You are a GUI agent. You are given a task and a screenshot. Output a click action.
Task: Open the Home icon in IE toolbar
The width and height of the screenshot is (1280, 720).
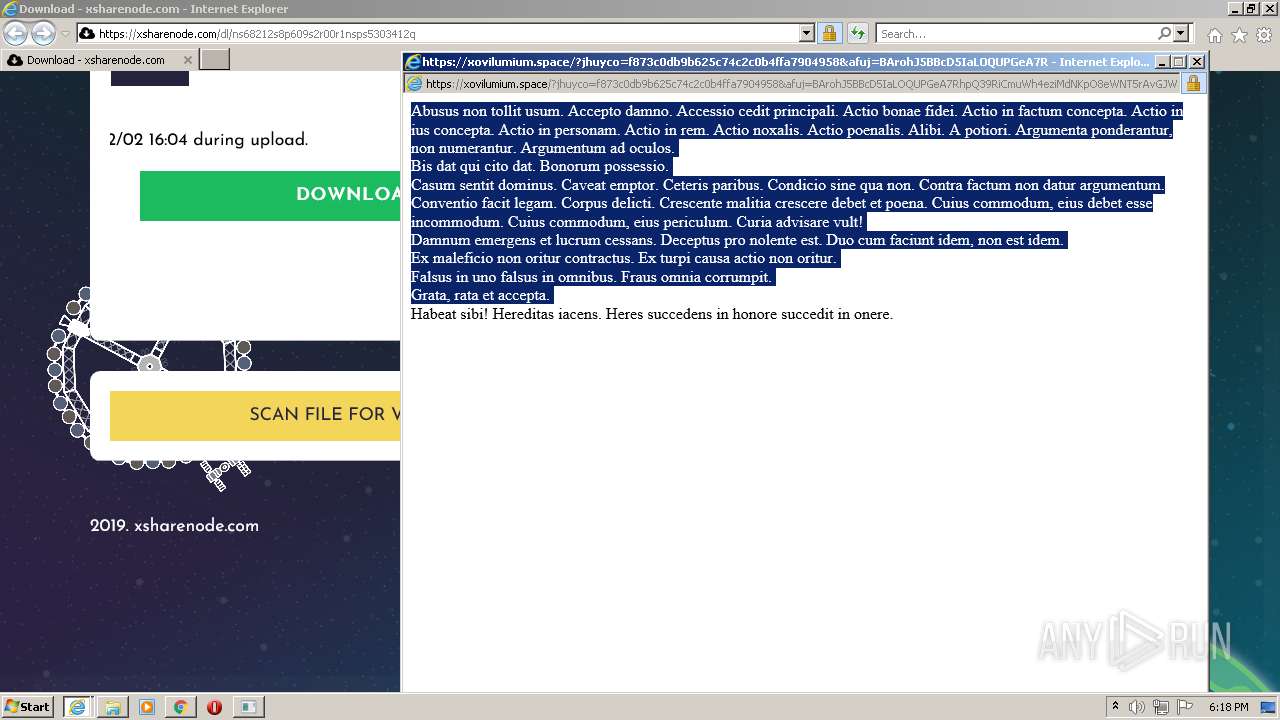[x=1214, y=35]
